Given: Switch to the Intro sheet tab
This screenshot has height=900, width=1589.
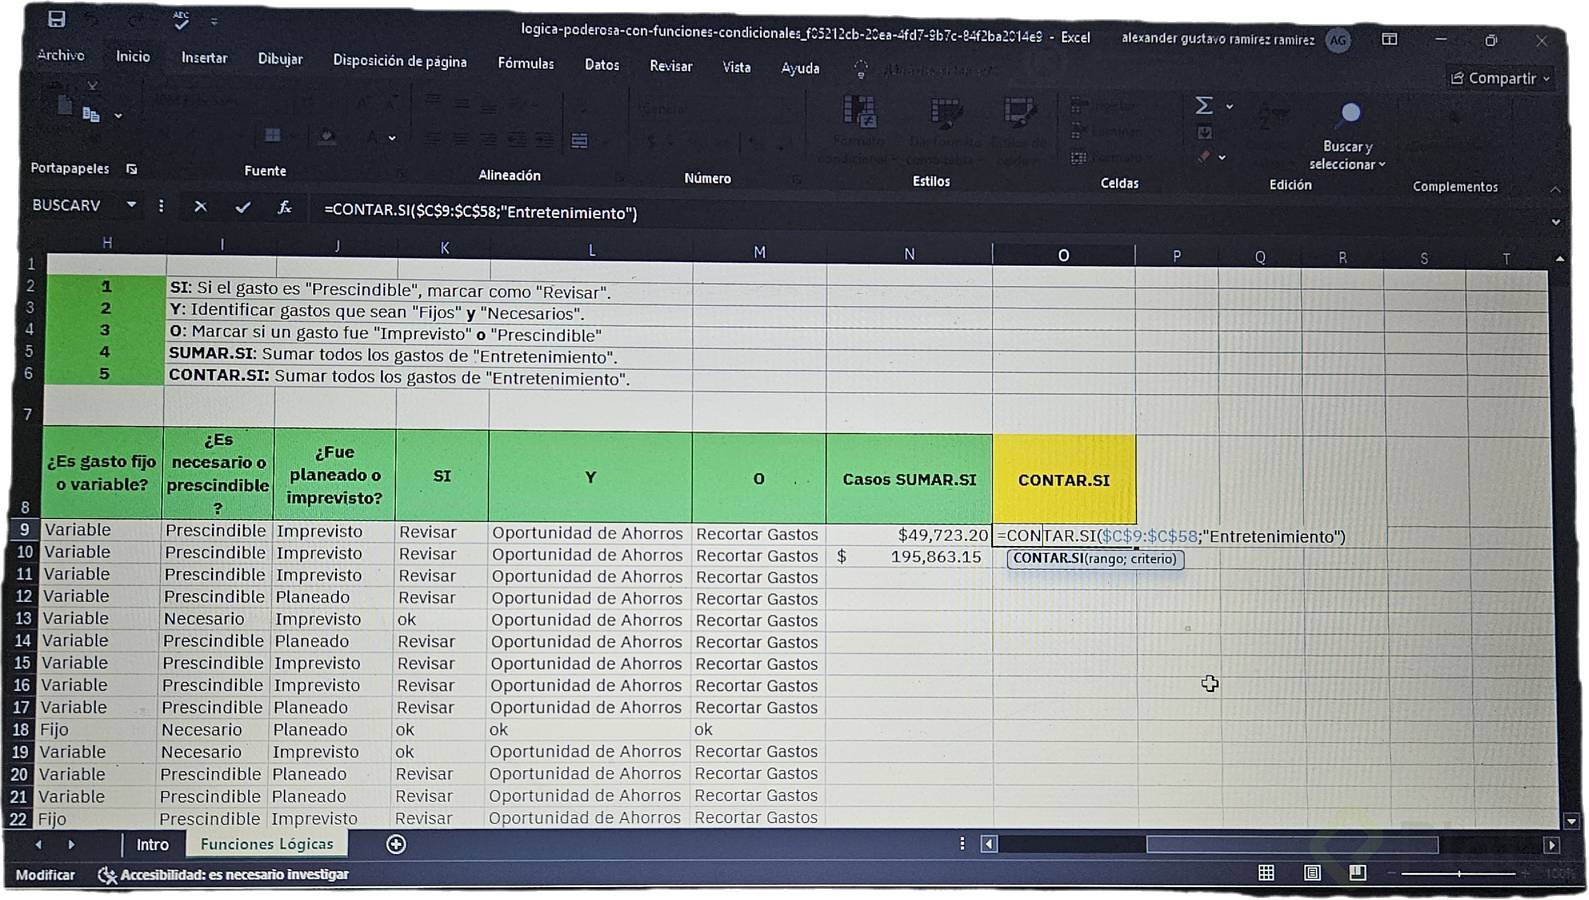Looking at the screenshot, I should tap(153, 845).
